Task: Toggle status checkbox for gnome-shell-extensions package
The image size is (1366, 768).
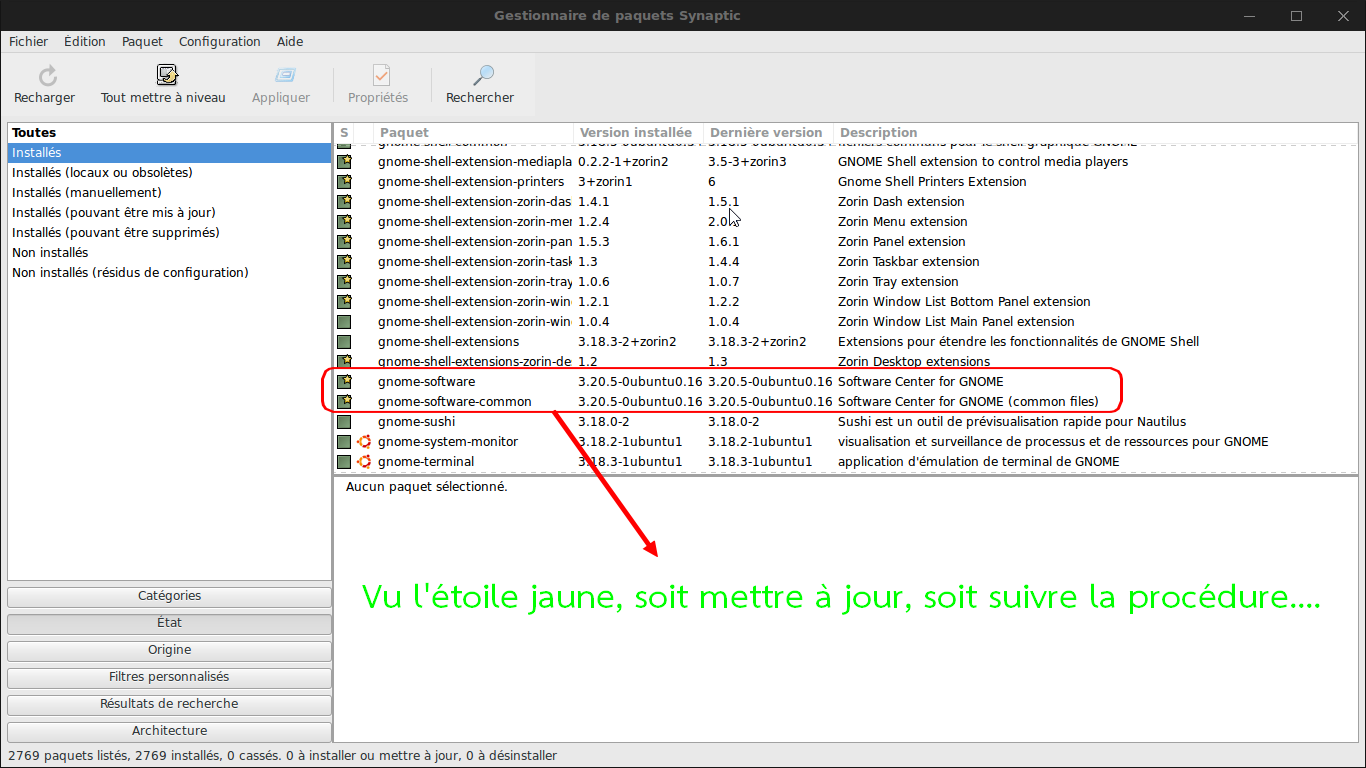Action: click(344, 342)
